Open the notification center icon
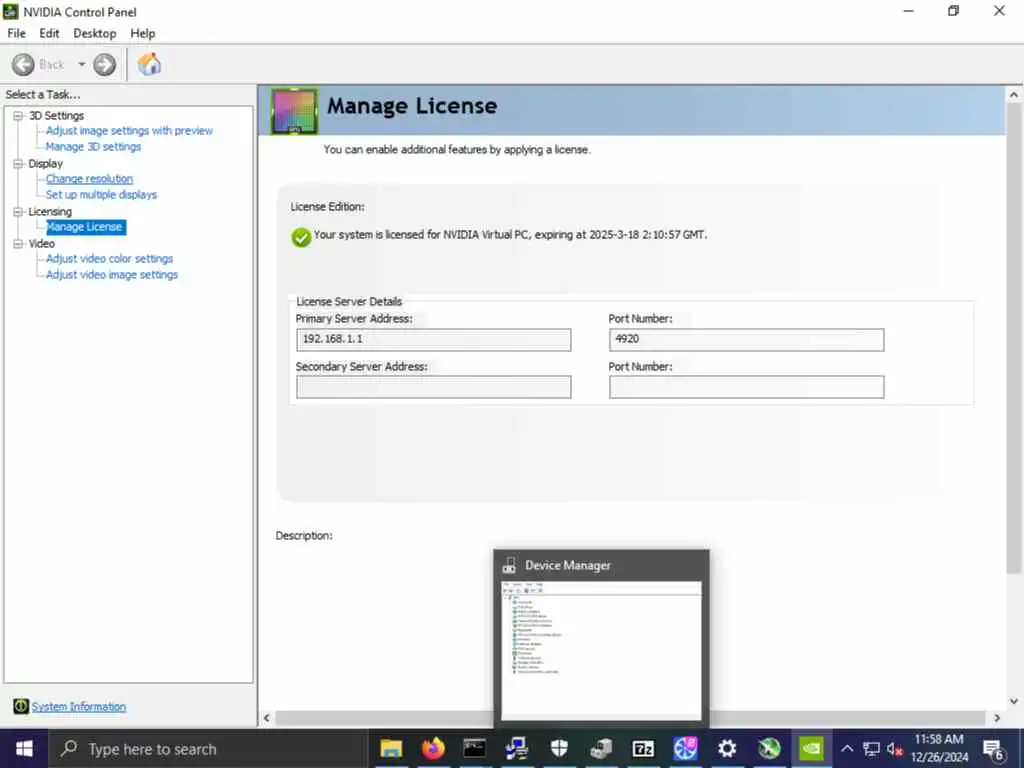Viewport: 1024px width, 768px height. coord(993,749)
